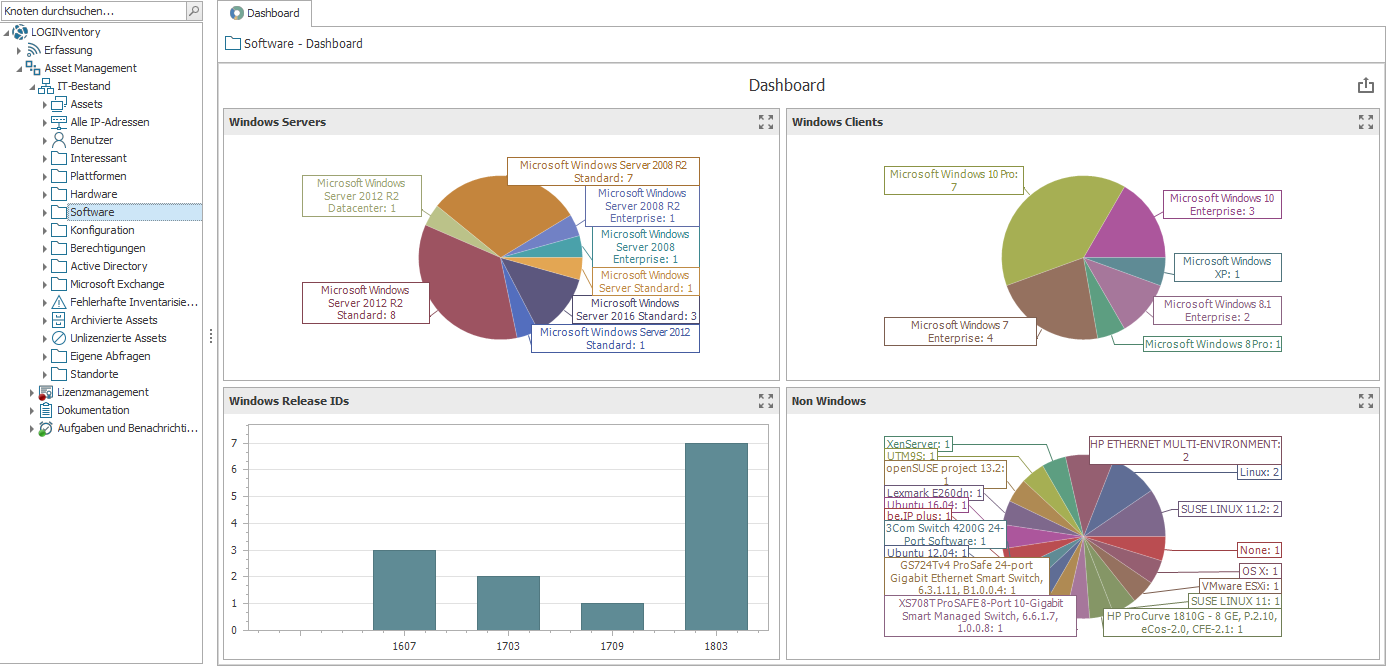Click the 1607 bar in chart
This screenshot has height=668, width=1388.
point(404,590)
